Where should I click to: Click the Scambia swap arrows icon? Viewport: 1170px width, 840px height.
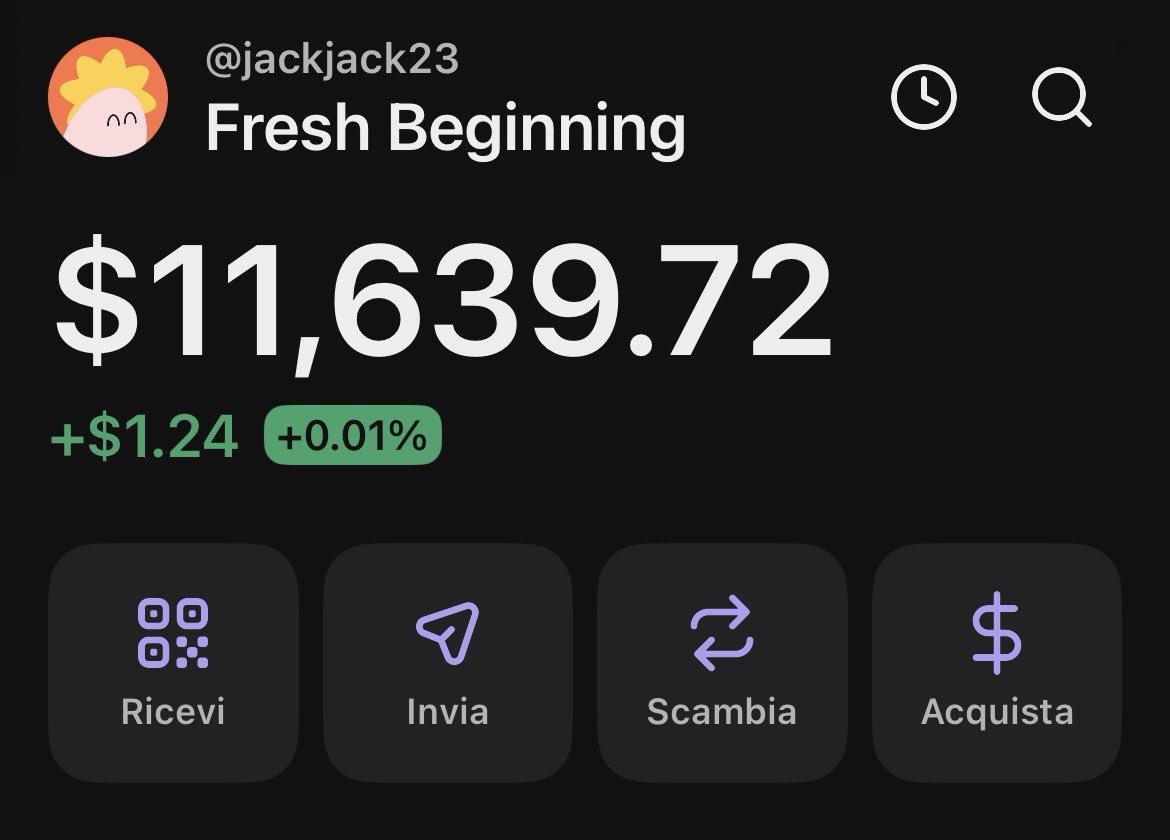[x=721, y=633]
